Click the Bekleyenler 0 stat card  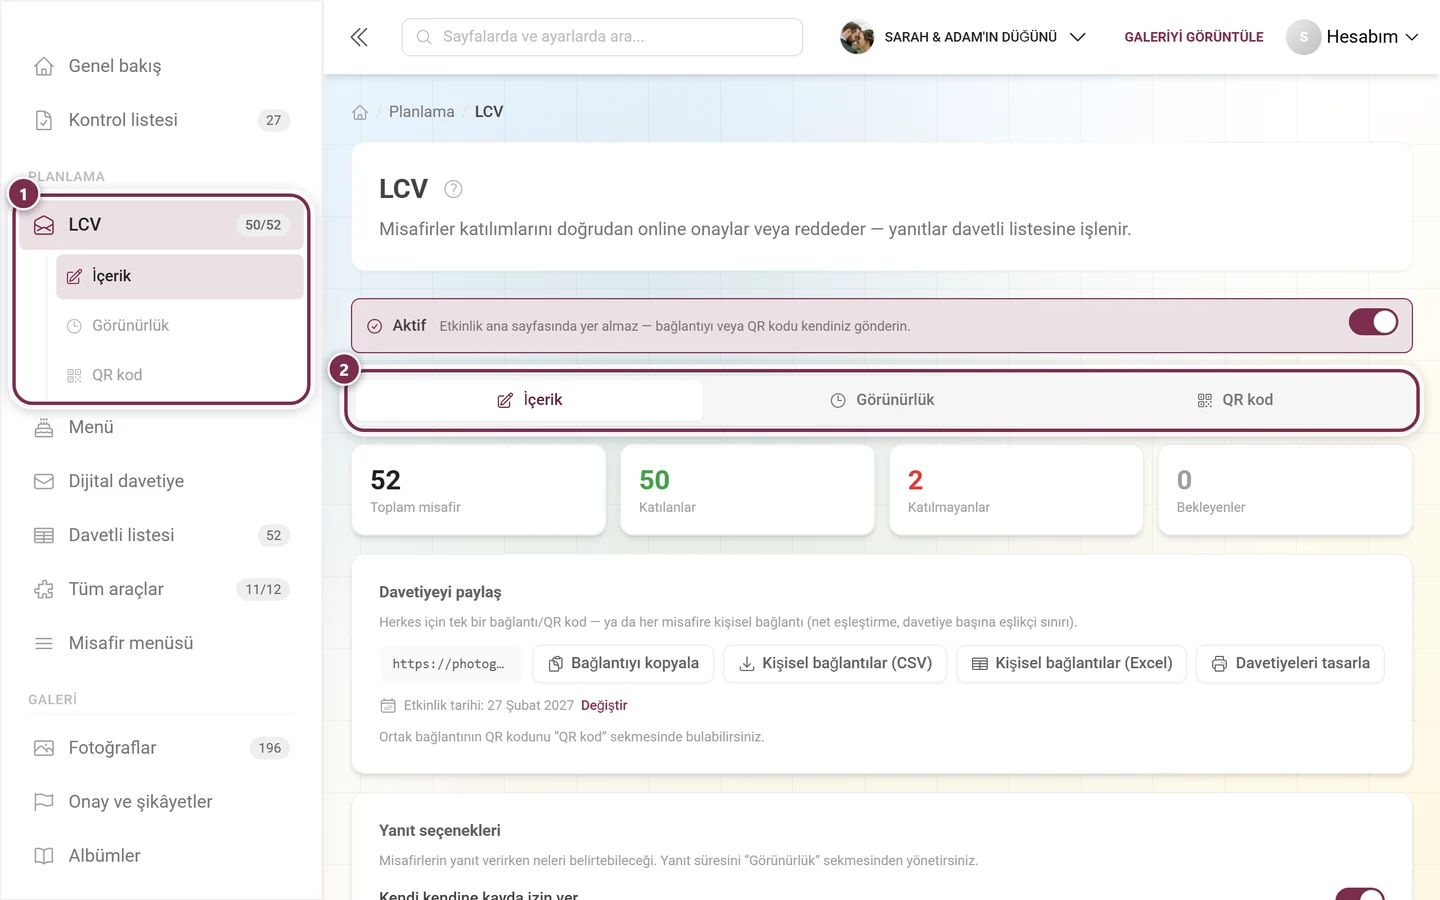click(x=1285, y=490)
